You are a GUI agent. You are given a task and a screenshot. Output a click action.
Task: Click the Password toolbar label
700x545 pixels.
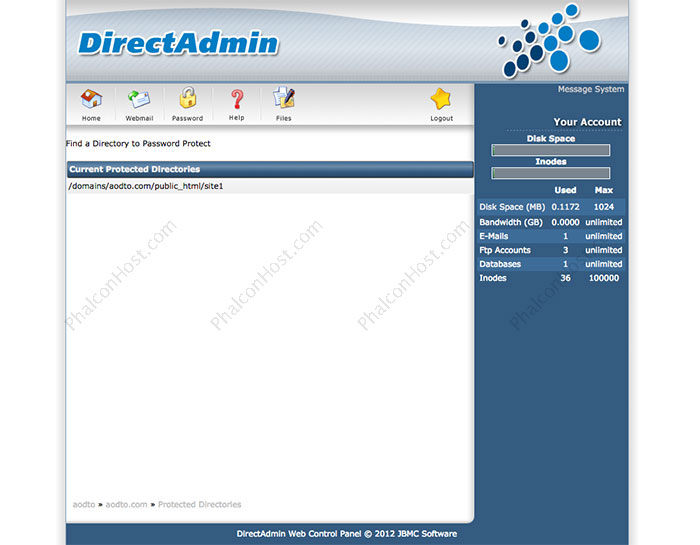188,118
